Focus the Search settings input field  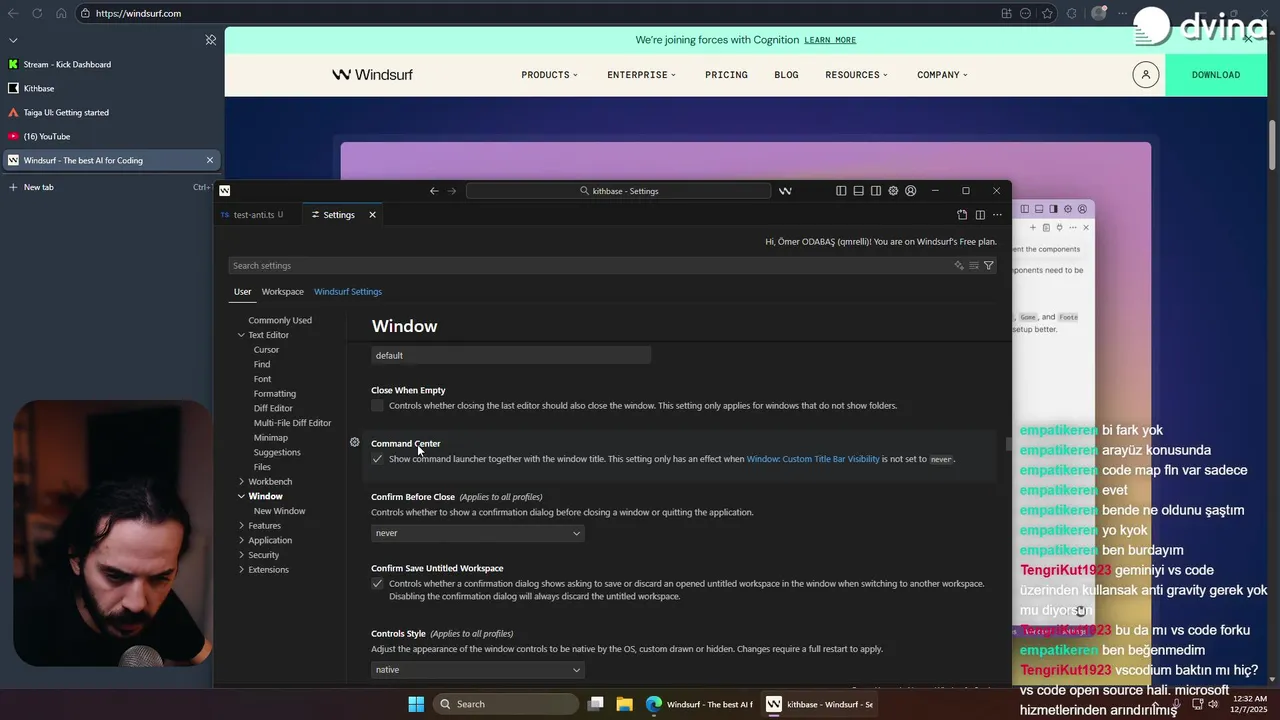tap(590, 265)
